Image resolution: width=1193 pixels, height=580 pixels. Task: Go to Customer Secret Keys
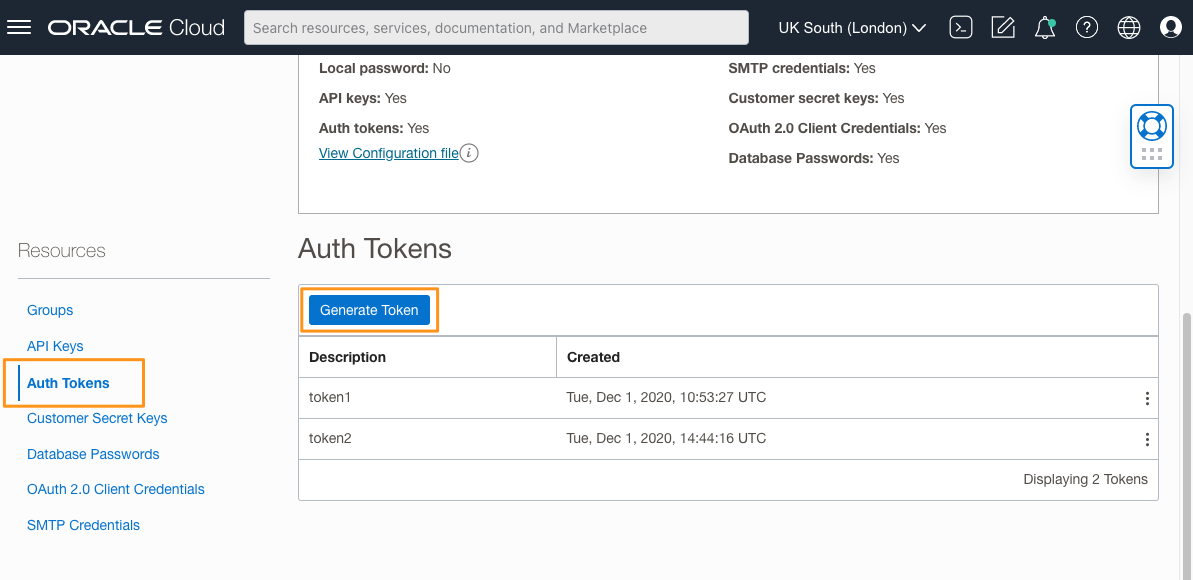96,418
